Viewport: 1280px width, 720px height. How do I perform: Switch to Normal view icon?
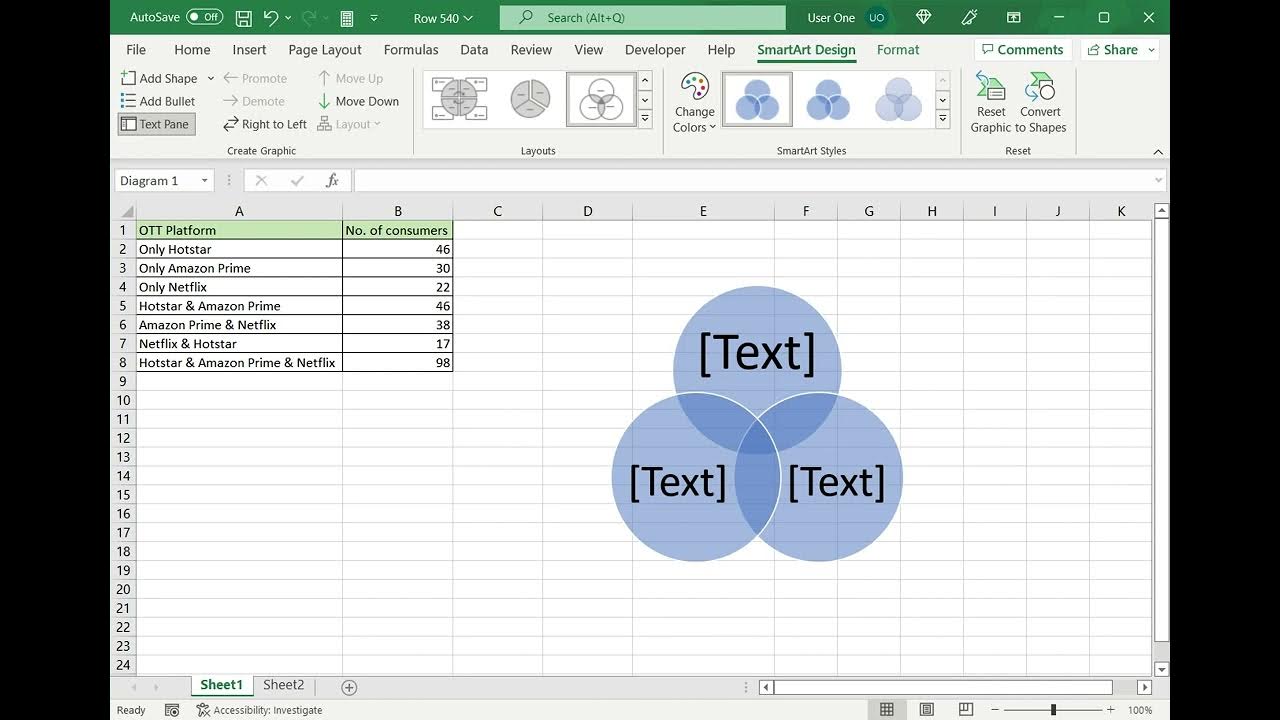[x=887, y=710]
